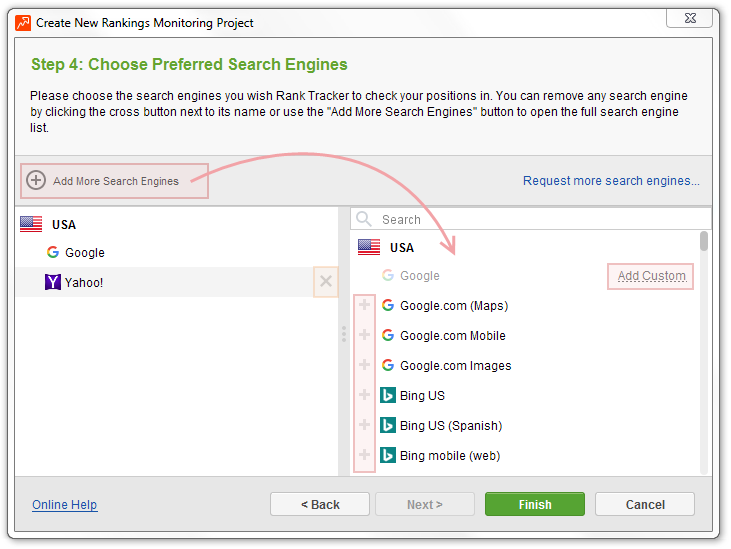Click the Bing mobile (web) logo icon
The height and width of the screenshot is (549, 731).
click(x=388, y=455)
